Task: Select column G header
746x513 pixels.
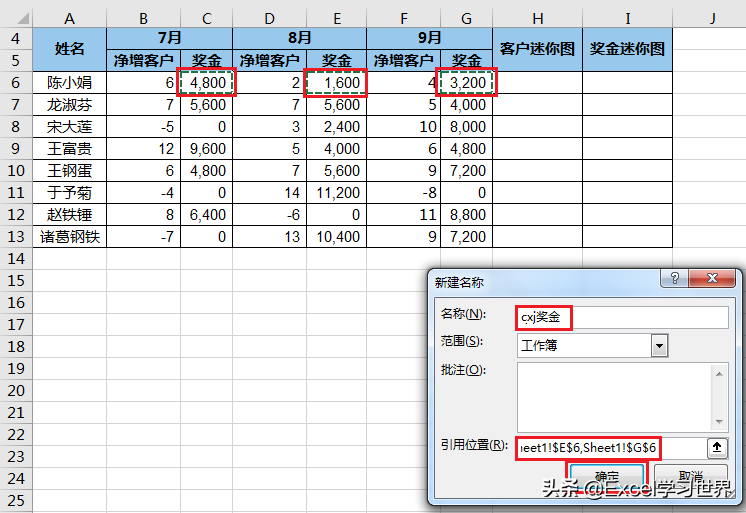Action: pyautogui.click(x=466, y=19)
